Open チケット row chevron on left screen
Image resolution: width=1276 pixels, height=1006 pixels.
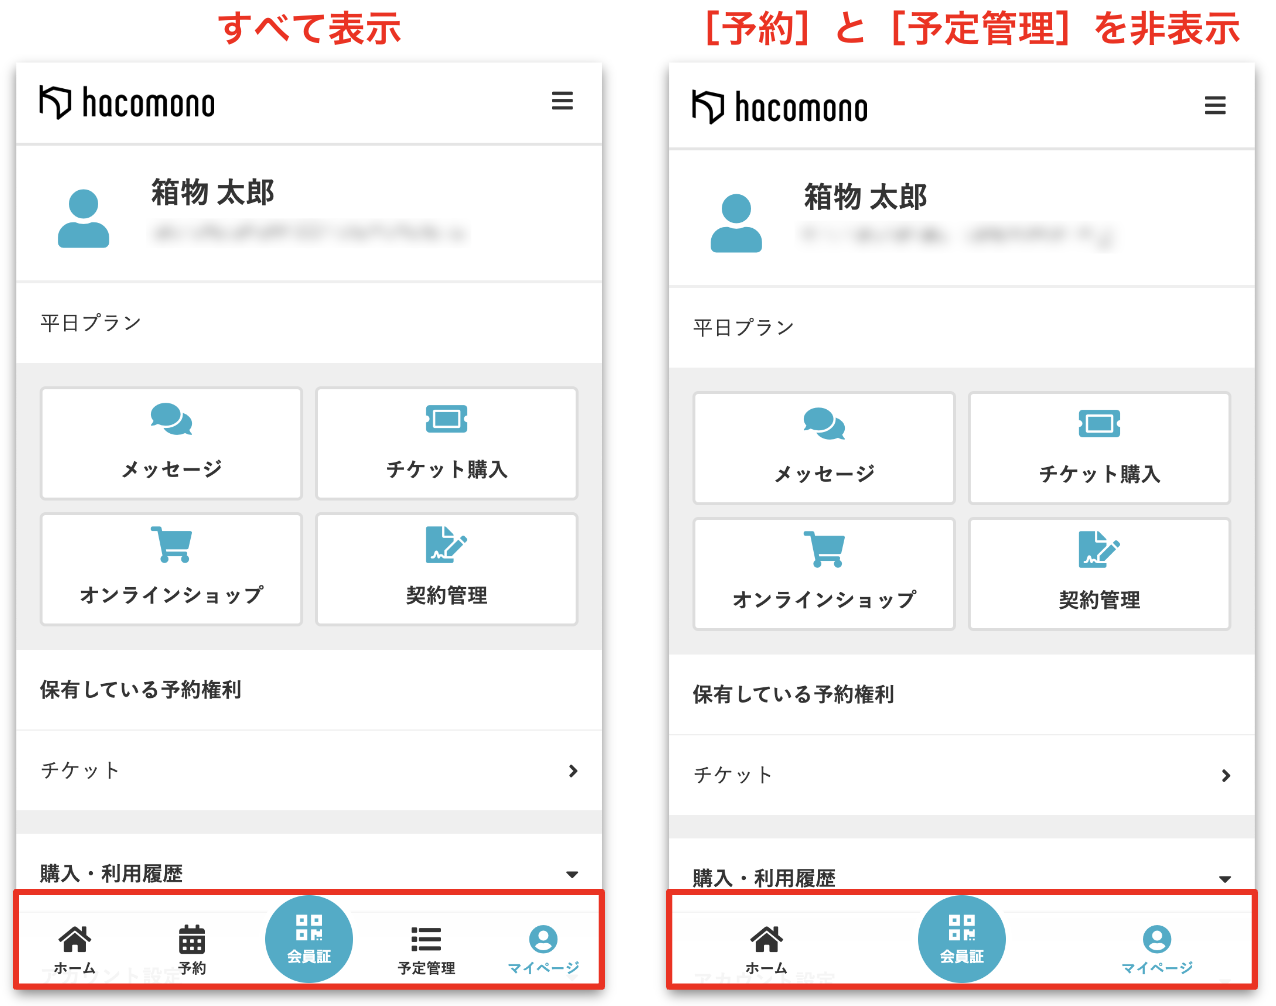572,771
